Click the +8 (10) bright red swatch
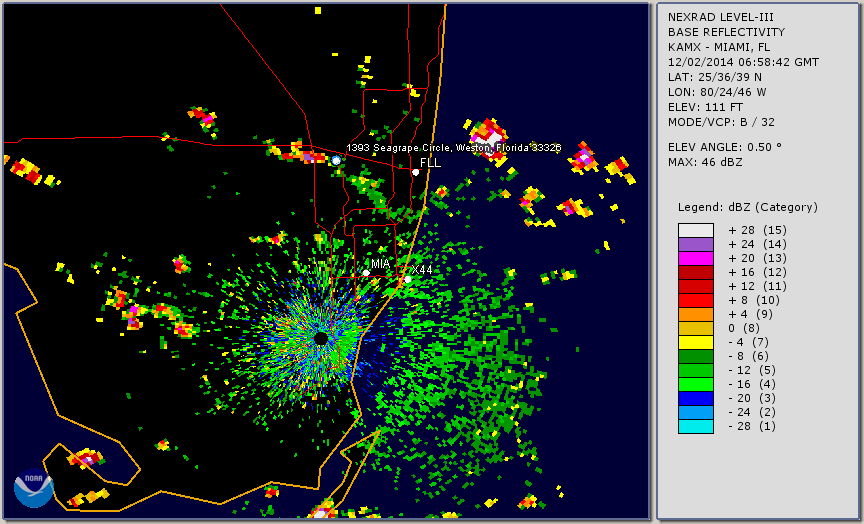This screenshot has height=524, width=864. (x=696, y=300)
